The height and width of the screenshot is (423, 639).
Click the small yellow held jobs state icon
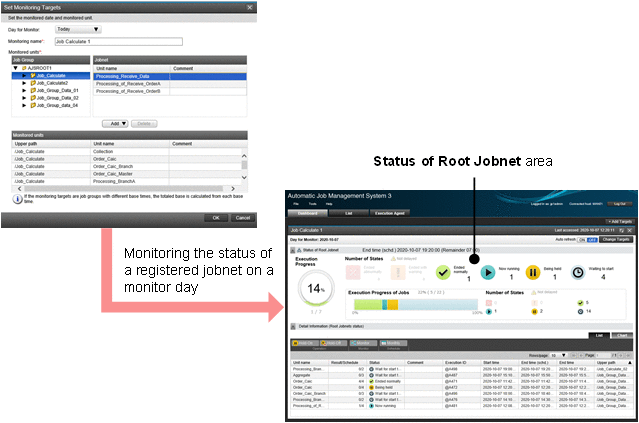click(x=535, y=311)
